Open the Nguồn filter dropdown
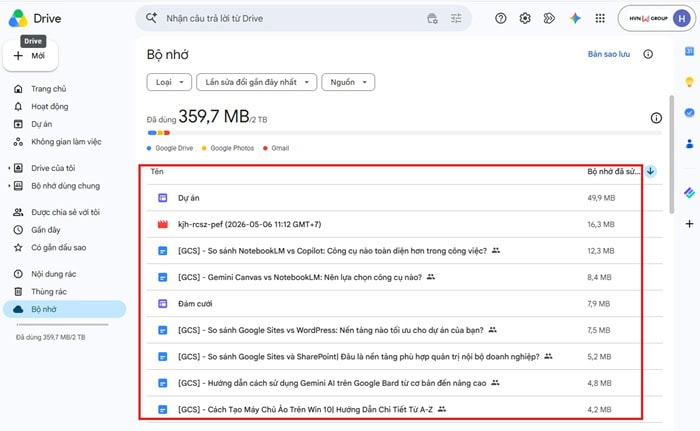The image size is (700, 431). pos(348,82)
